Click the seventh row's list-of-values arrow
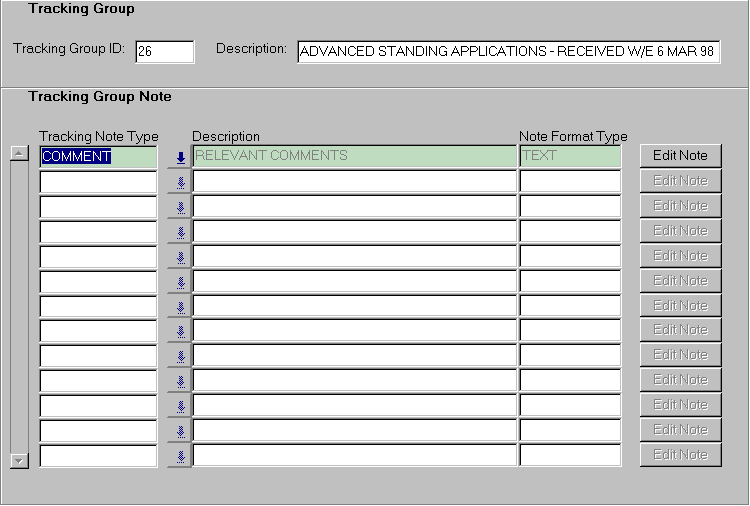The image size is (750, 506). (180, 306)
